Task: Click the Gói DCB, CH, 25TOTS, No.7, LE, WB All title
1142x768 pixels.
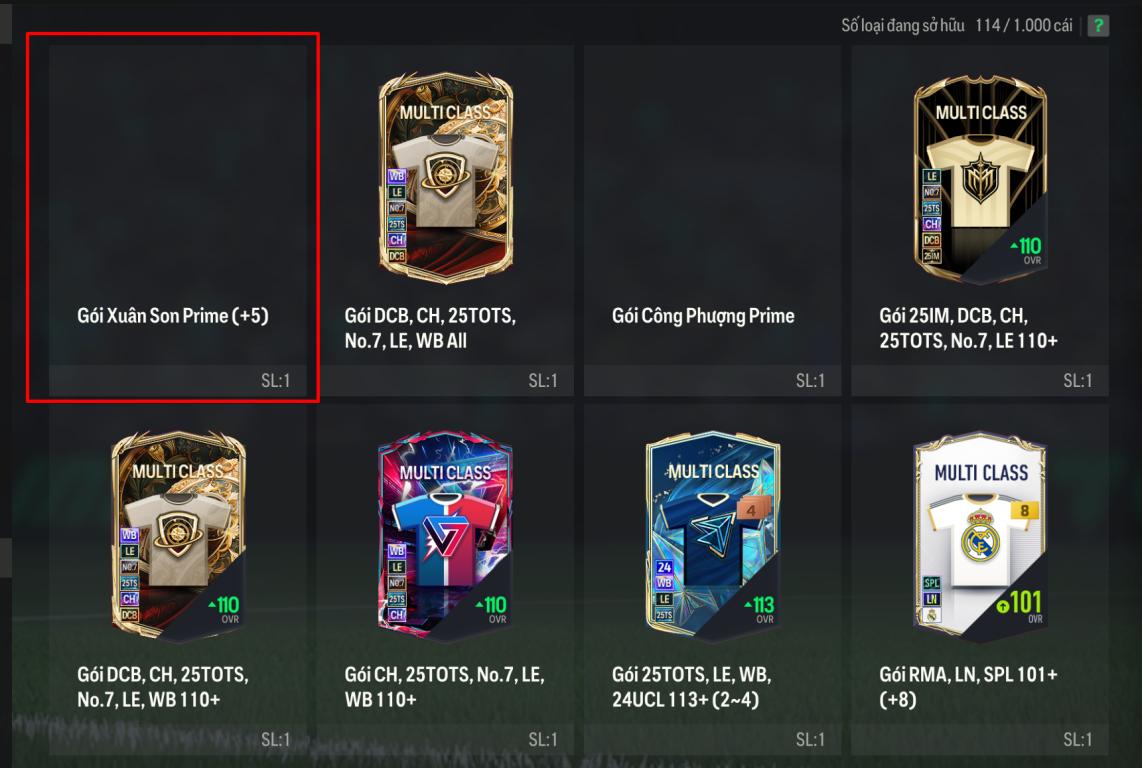Action: click(x=430, y=328)
